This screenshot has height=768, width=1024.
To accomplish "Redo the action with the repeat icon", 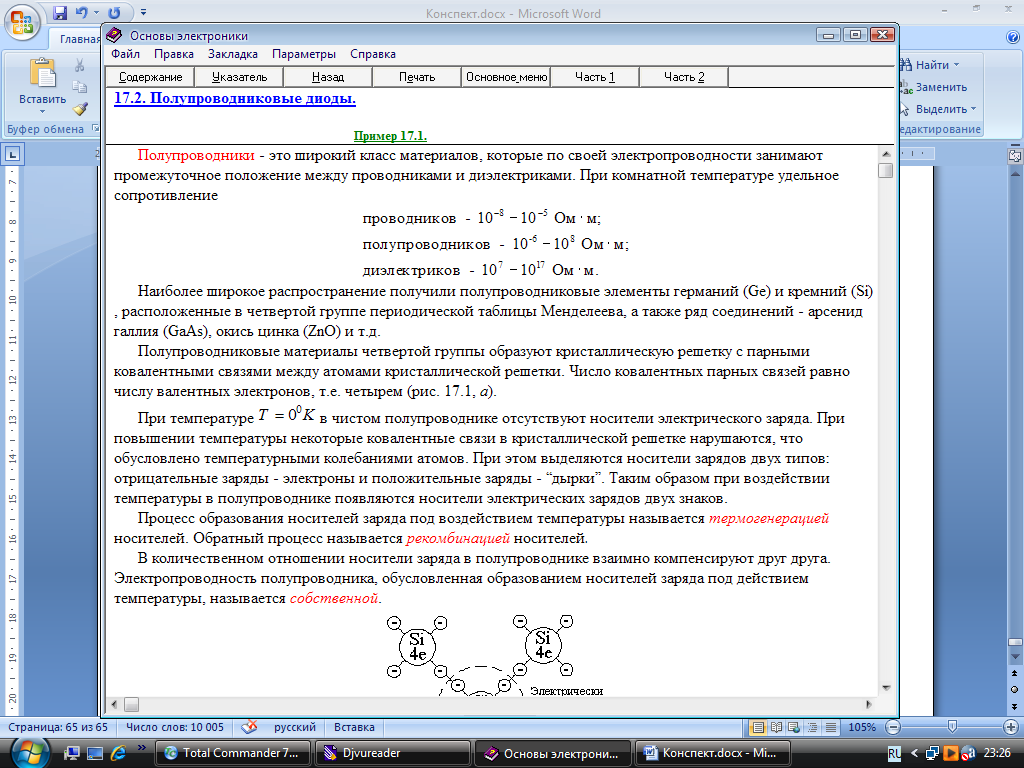I will click(x=115, y=12).
